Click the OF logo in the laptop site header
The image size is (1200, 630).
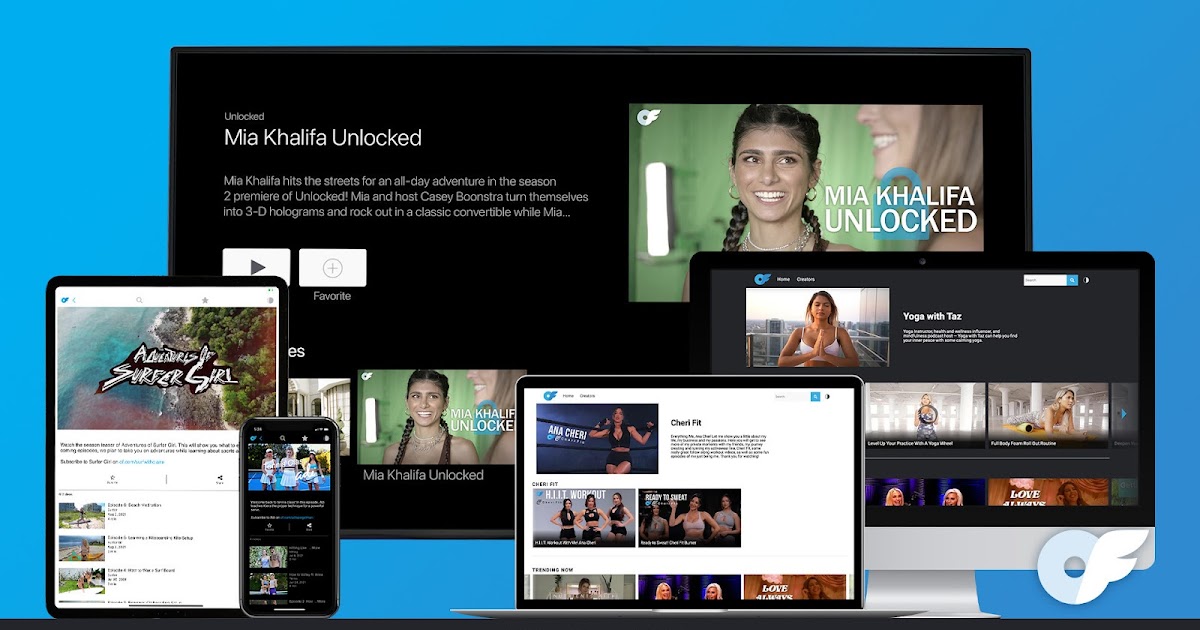pos(550,396)
